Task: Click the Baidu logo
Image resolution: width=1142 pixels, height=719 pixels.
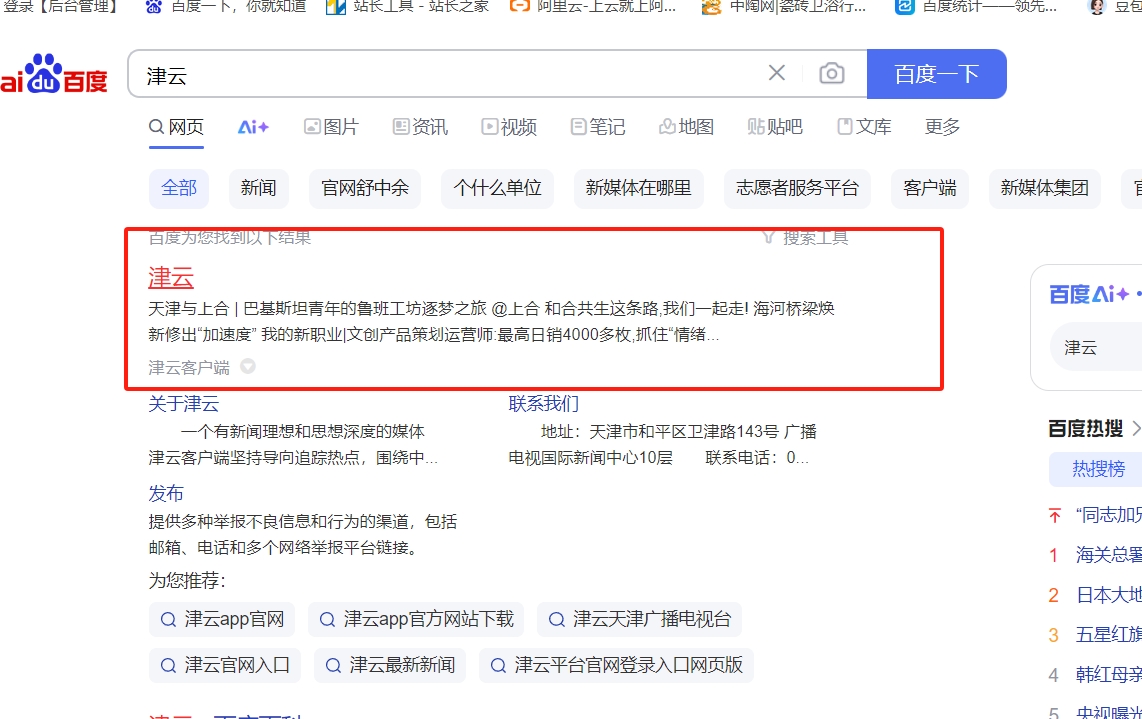Action: tap(53, 75)
